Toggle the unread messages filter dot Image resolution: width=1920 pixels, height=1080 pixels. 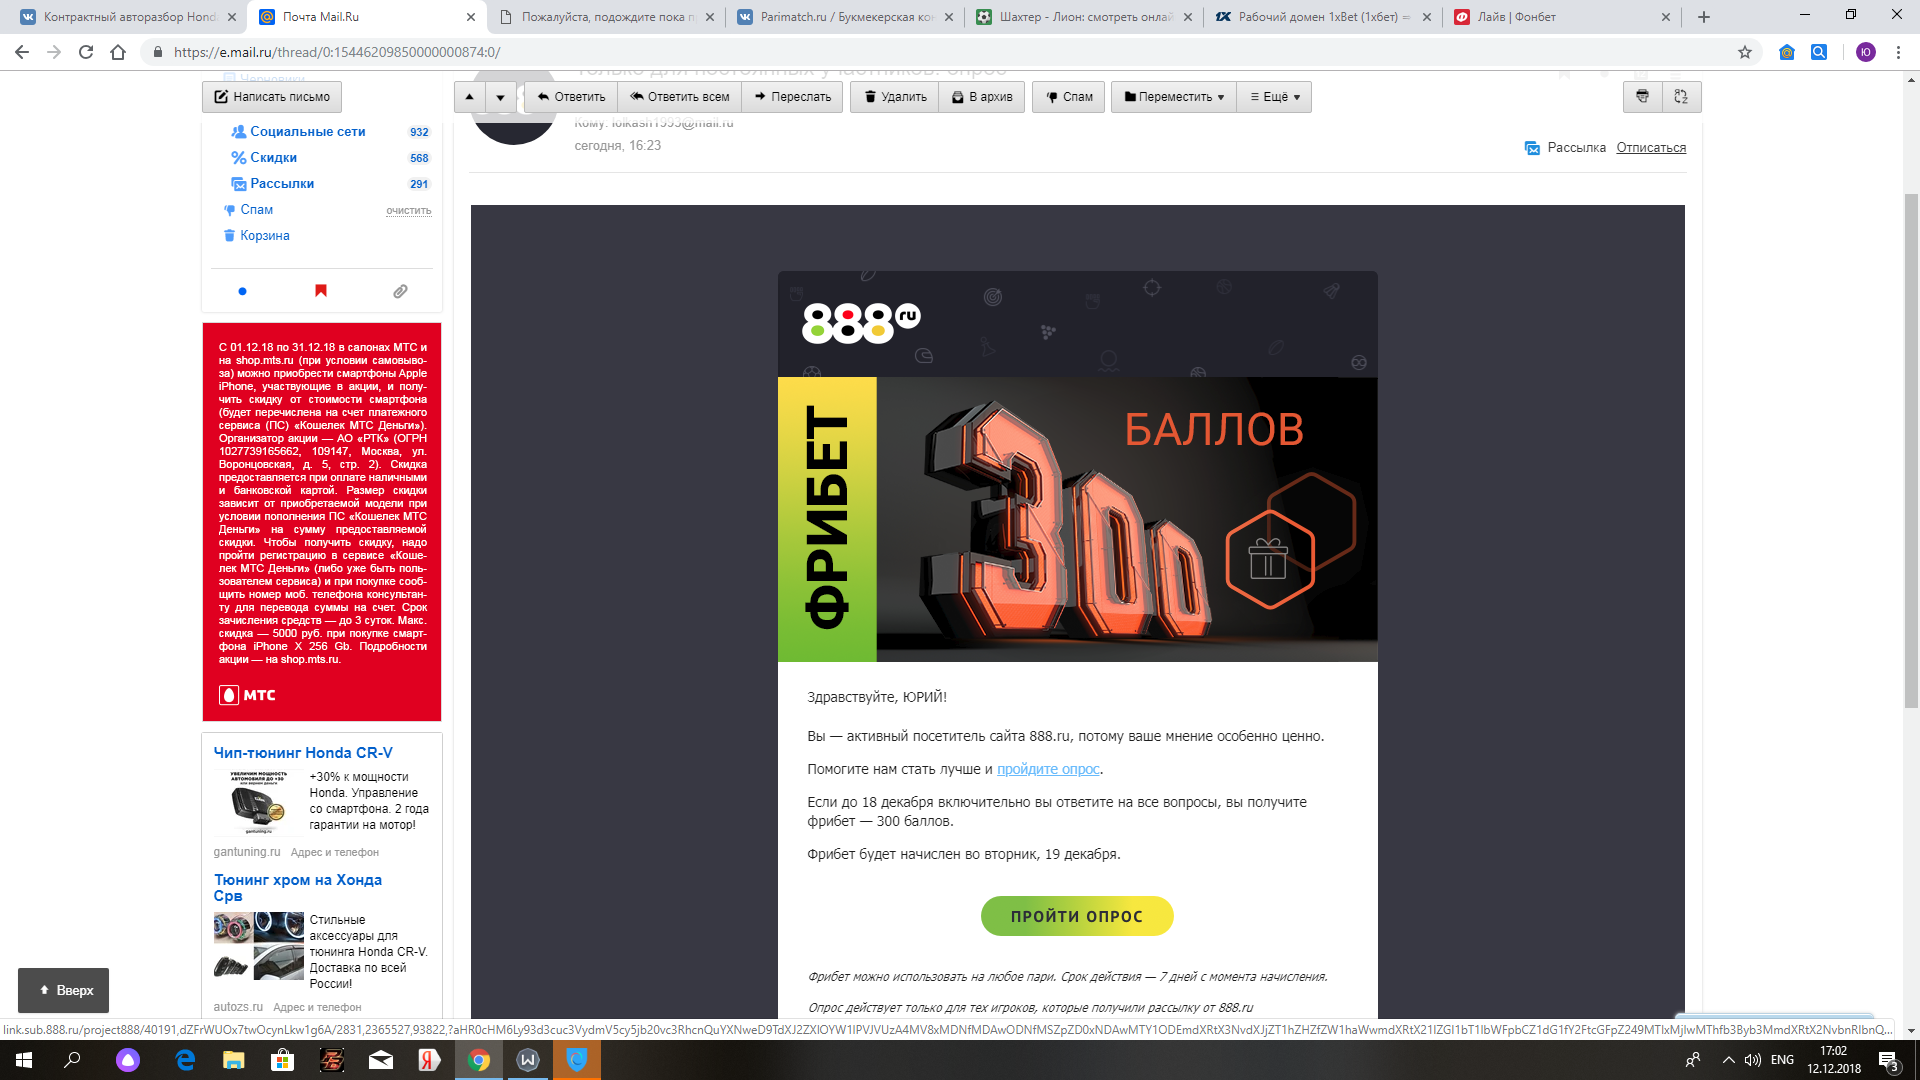(x=241, y=291)
